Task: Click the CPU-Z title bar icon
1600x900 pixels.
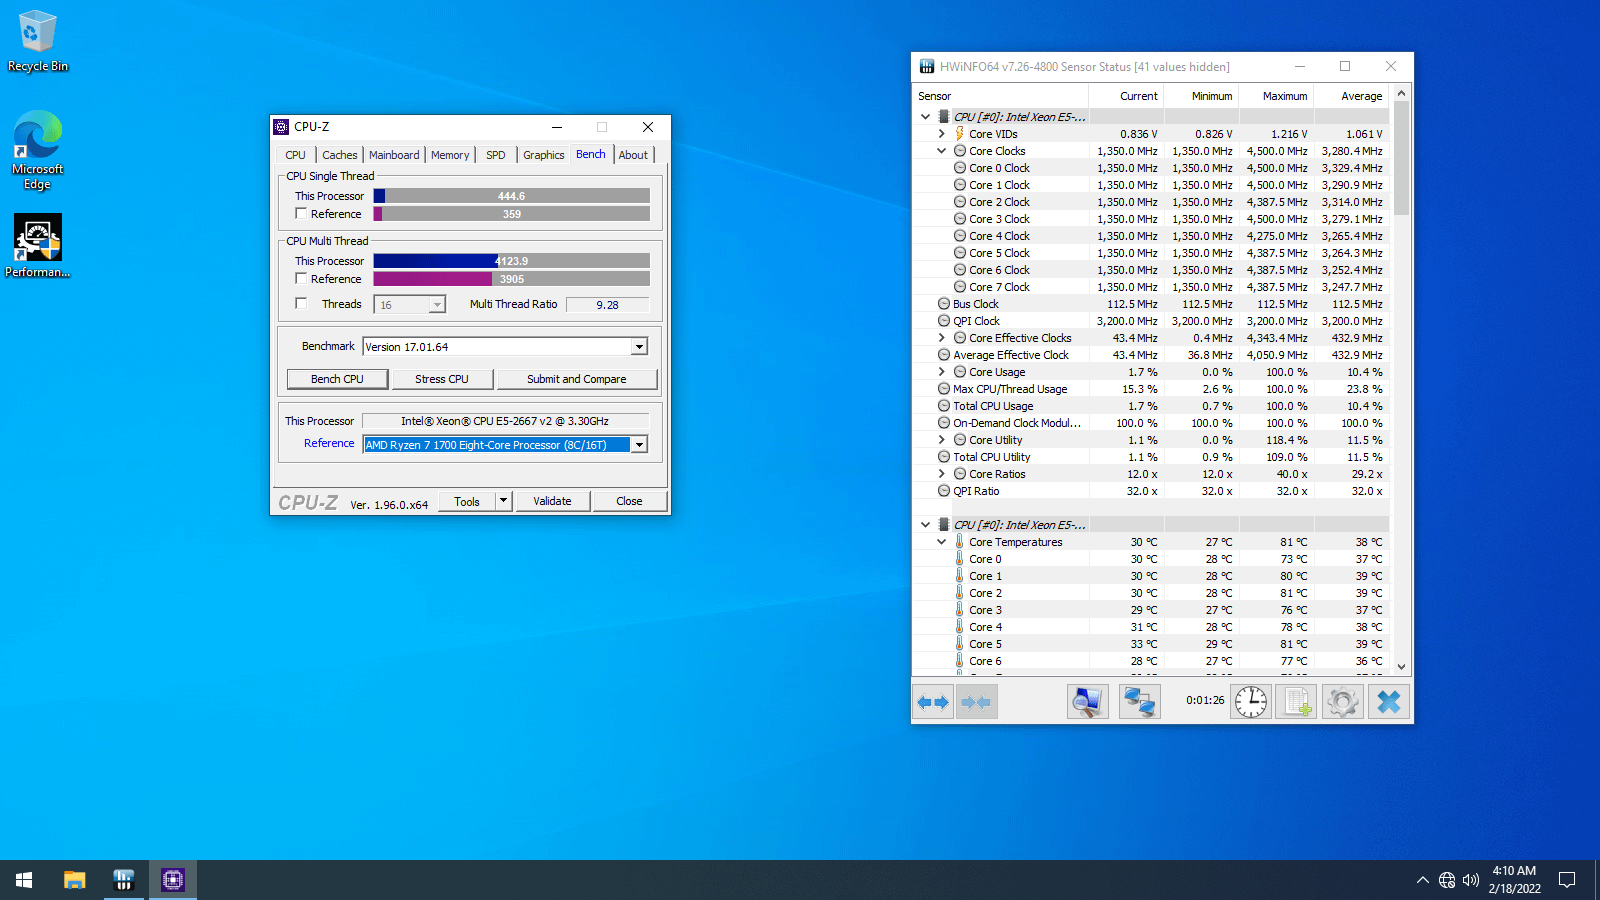Action: tap(281, 127)
